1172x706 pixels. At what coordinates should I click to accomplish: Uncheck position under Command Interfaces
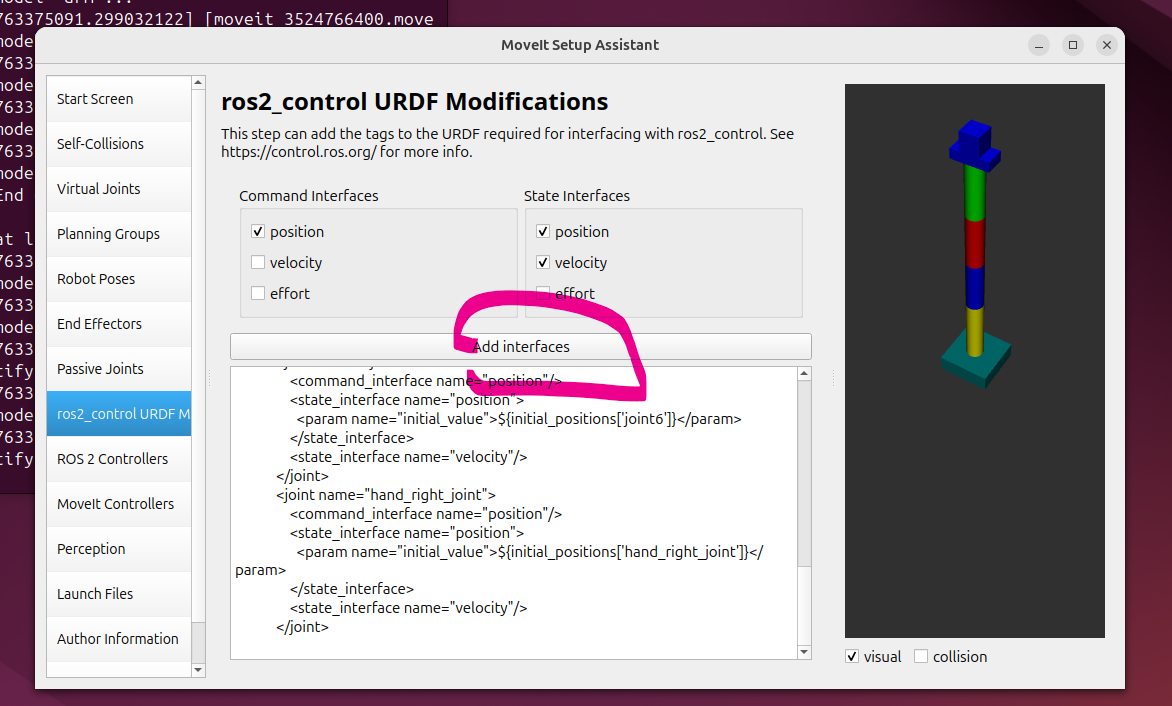pyautogui.click(x=258, y=232)
